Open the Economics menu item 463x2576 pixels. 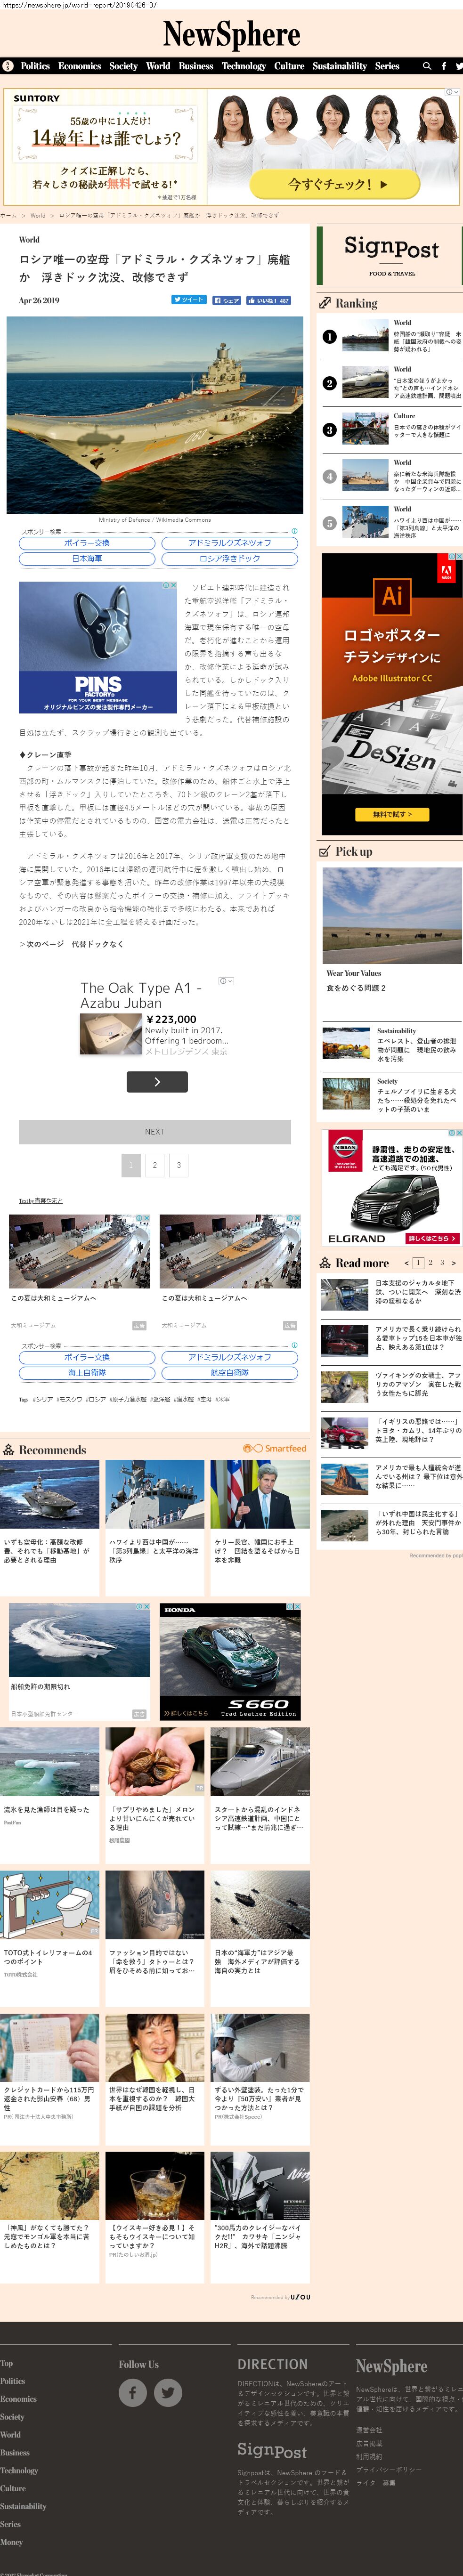click(x=80, y=66)
